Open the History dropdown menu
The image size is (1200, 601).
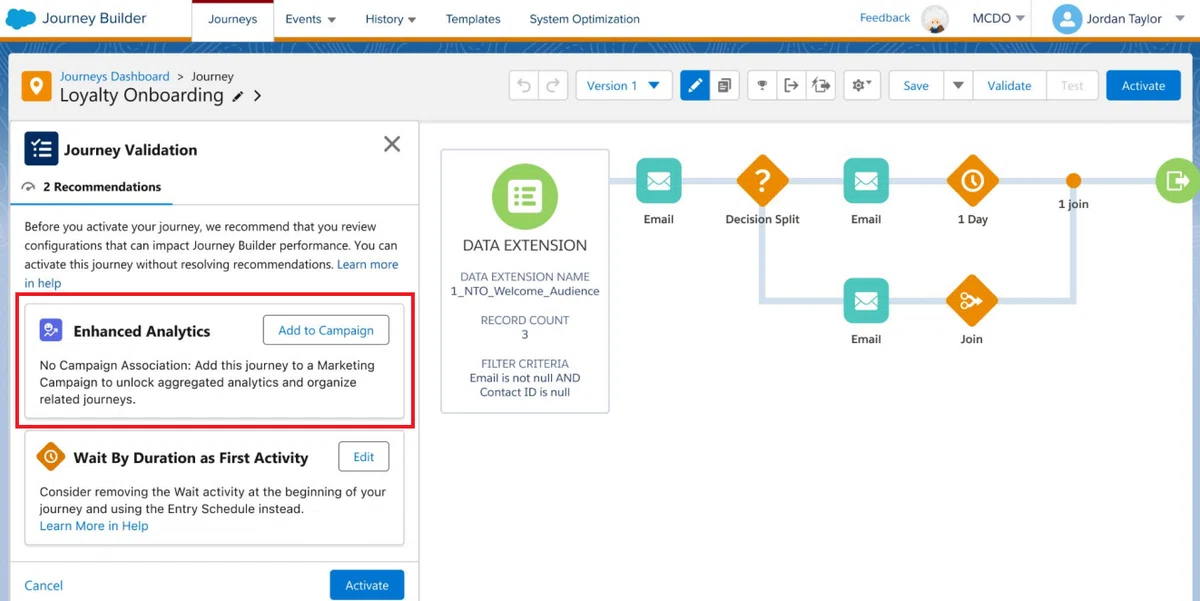click(391, 19)
